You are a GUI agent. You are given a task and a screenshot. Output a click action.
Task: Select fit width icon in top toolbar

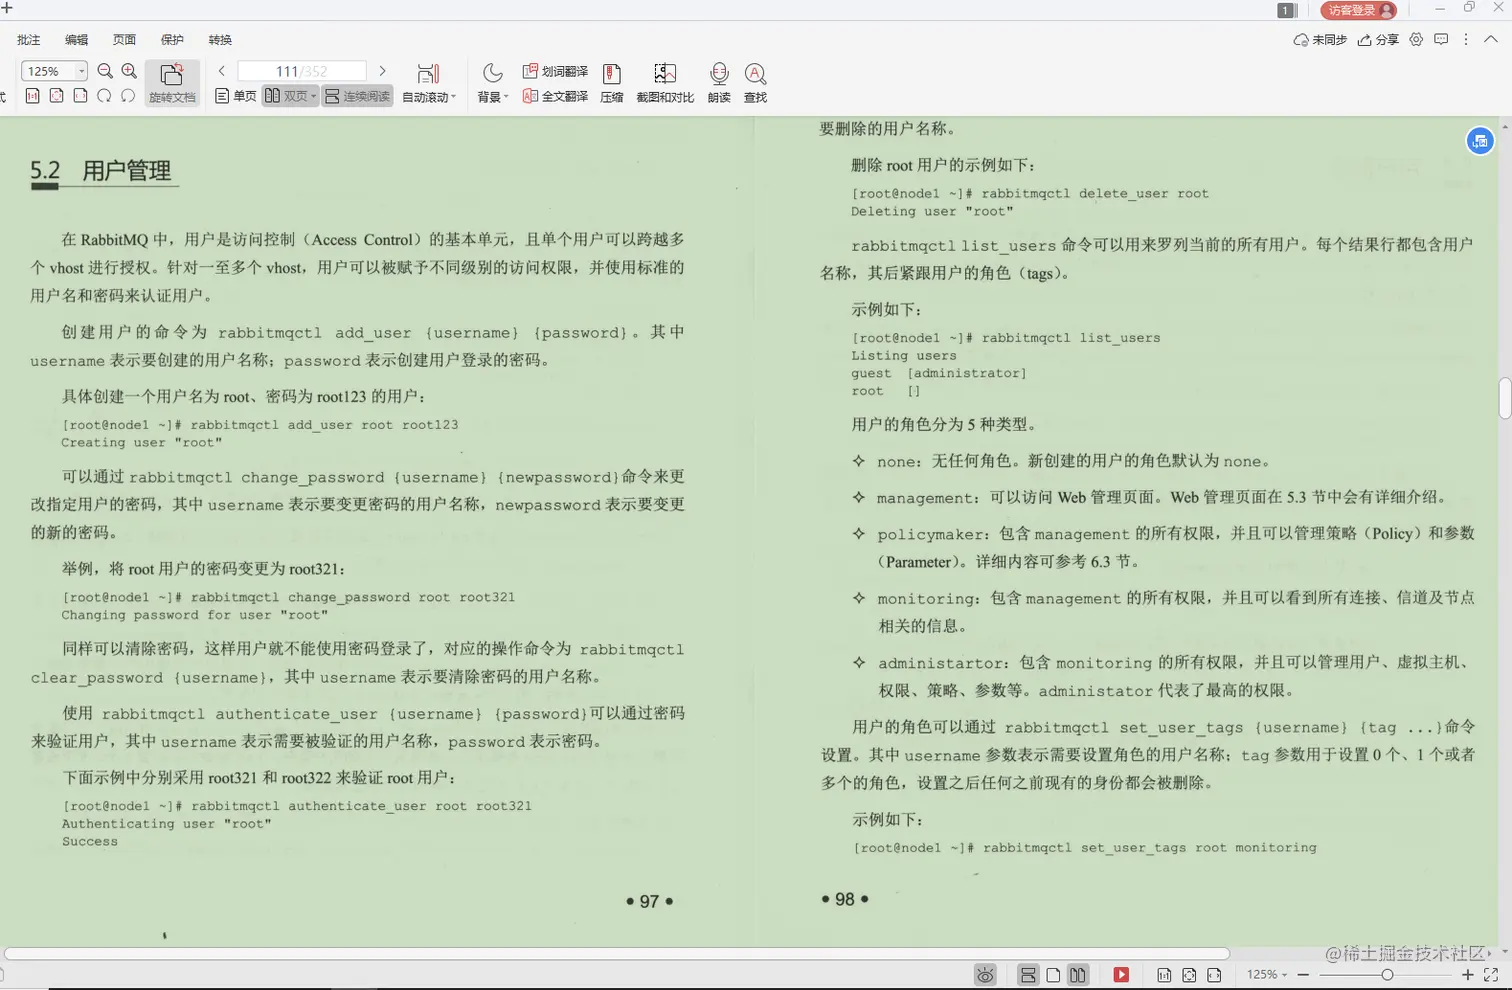tap(81, 96)
